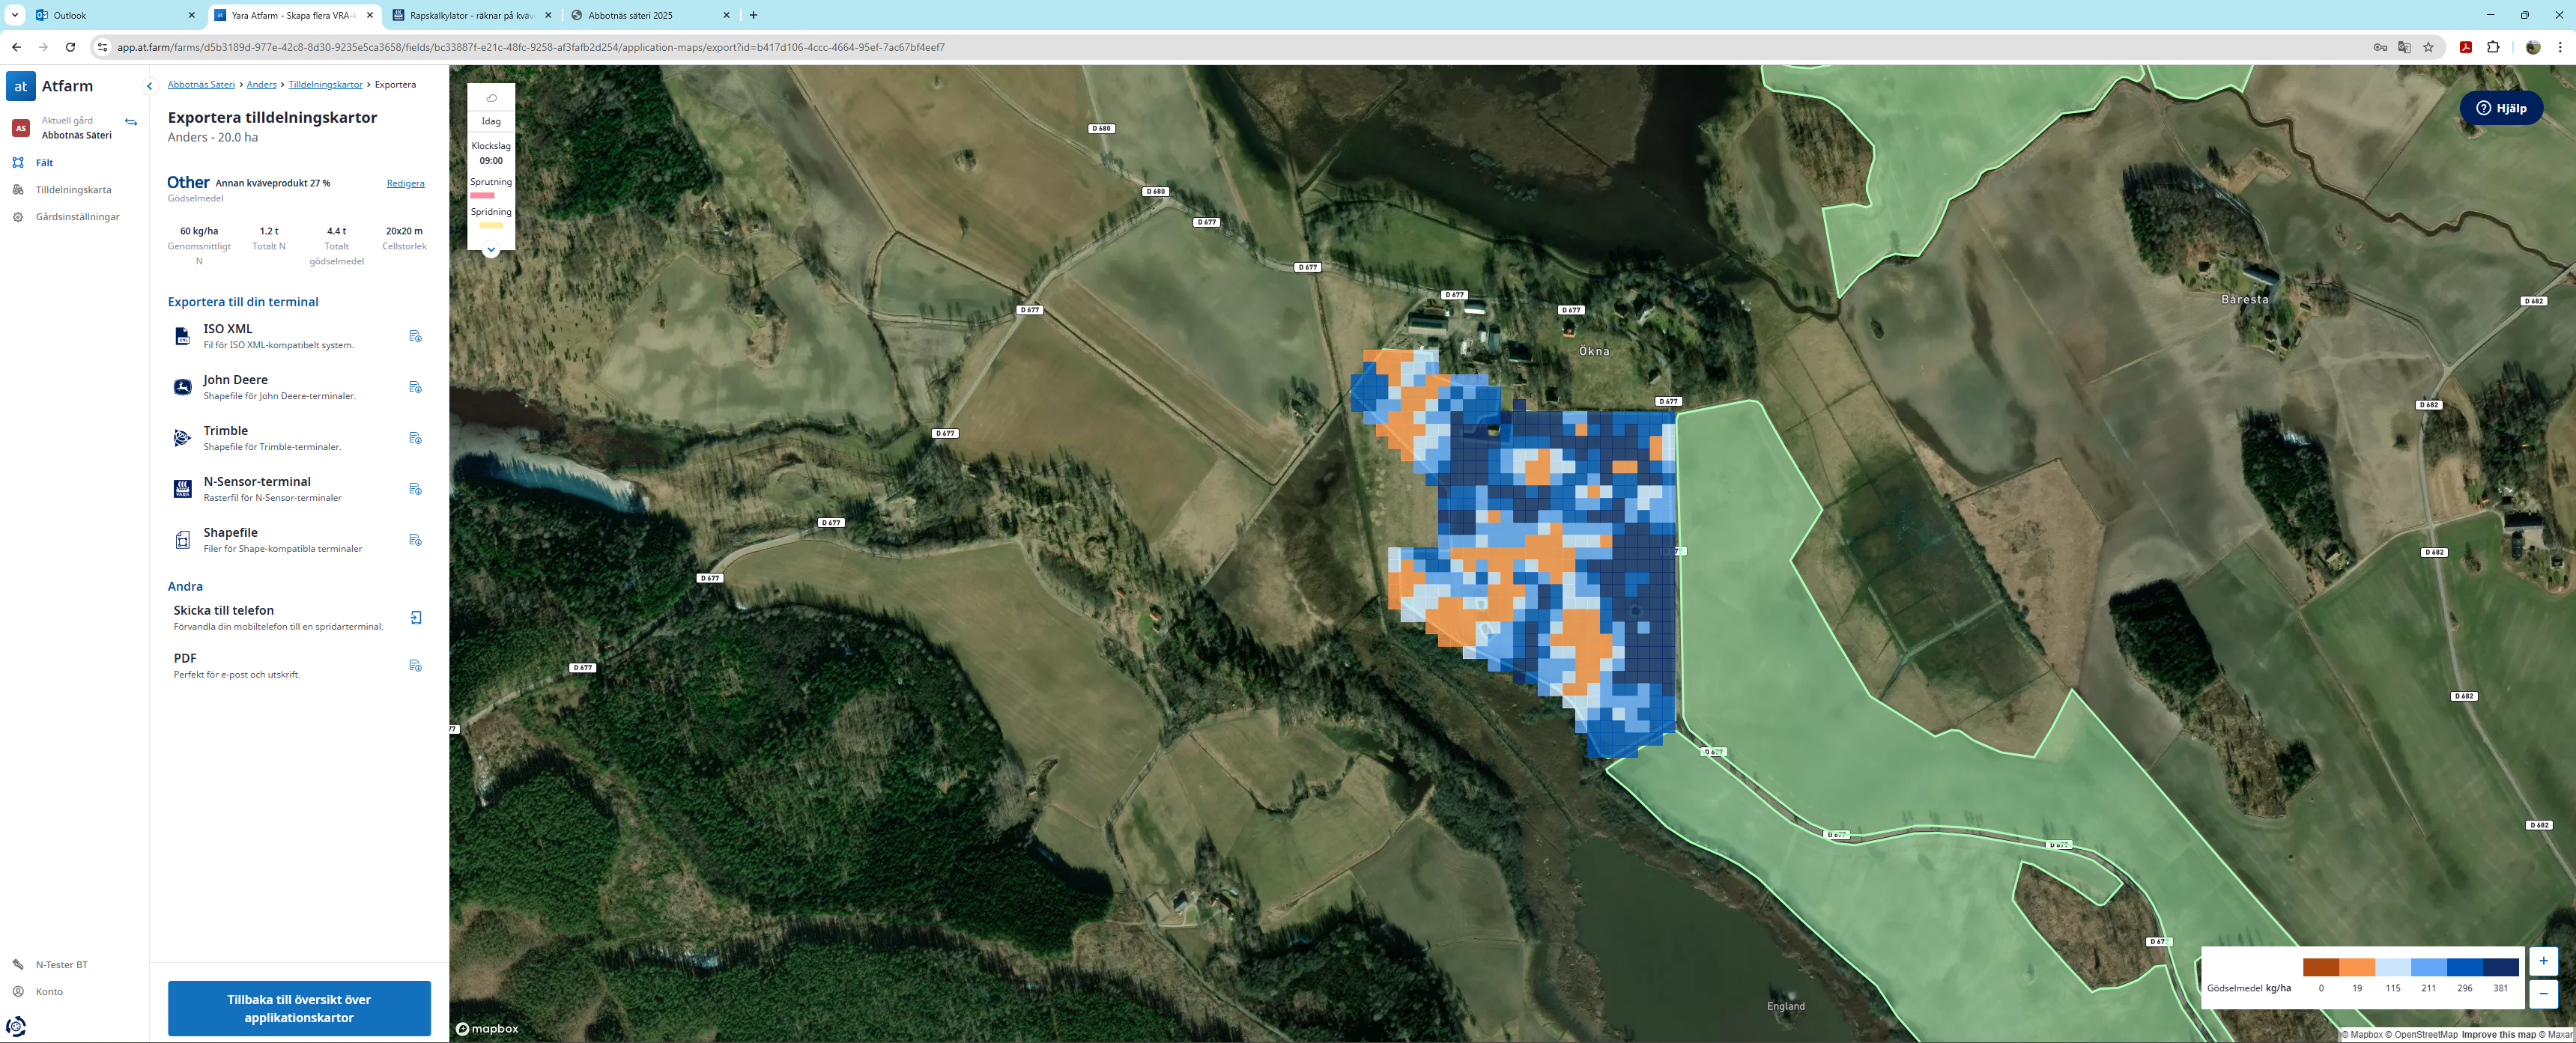The height and width of the screenshot is (1043, 2576).
Task: Collapse the left sidebar with chevron
Action: point(150,86)
